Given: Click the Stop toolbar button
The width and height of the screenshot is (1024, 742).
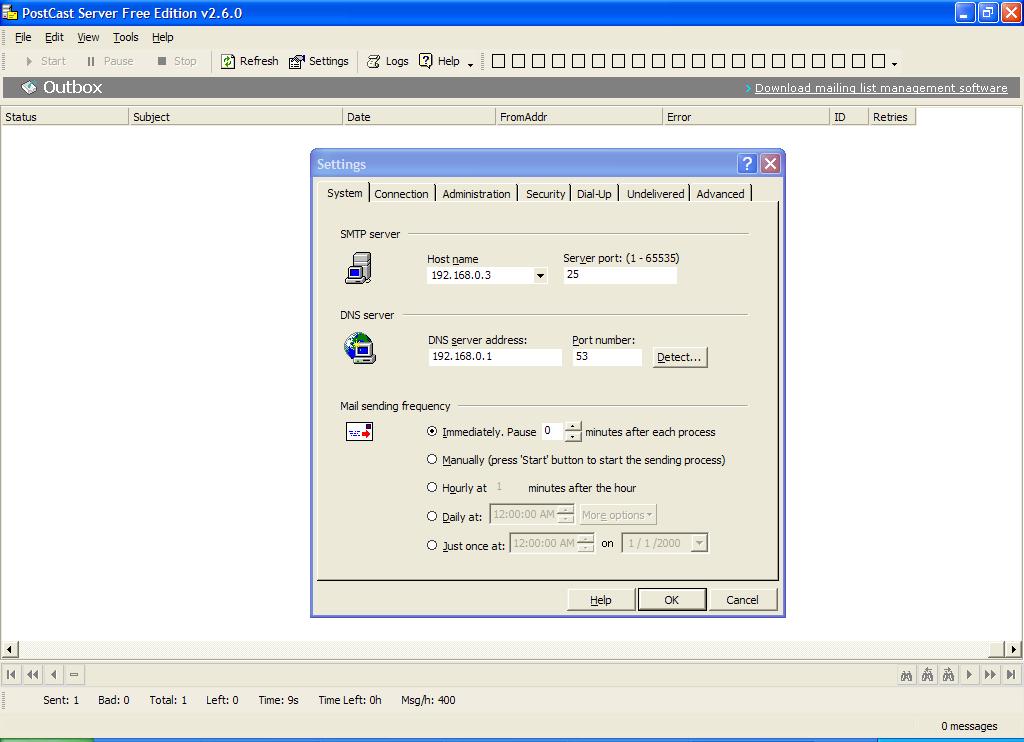Looking at the screenshot, I should [x=177, y=61].
